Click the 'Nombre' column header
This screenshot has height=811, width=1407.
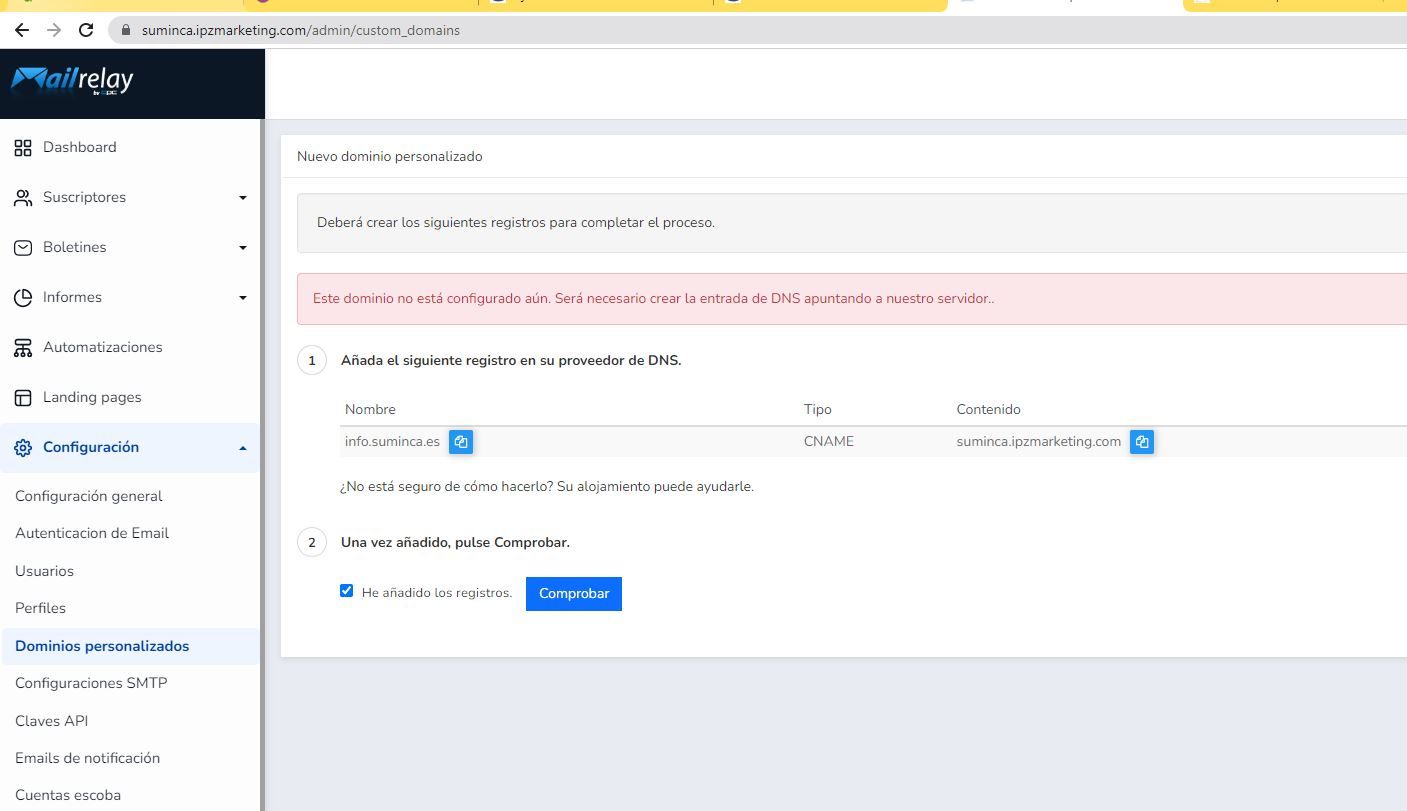click(370, 409)
